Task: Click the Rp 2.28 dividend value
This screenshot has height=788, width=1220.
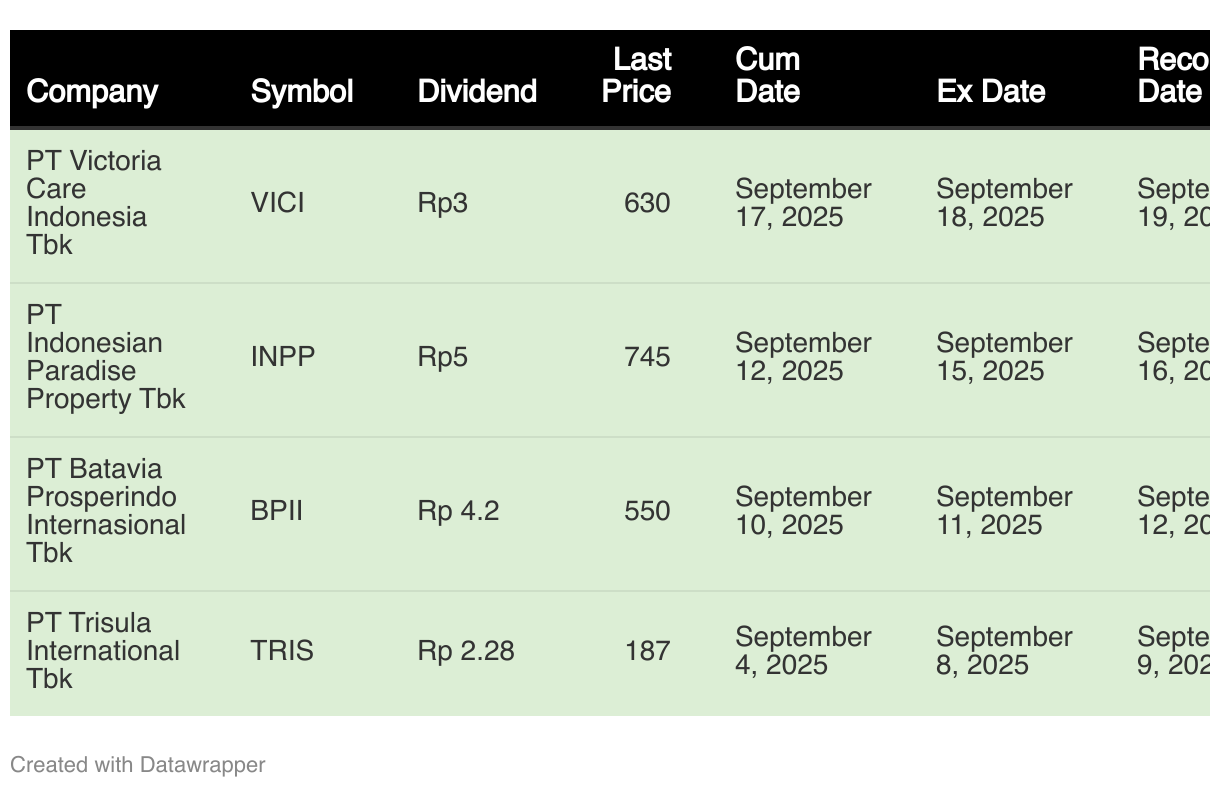Action: click(466, 651)
